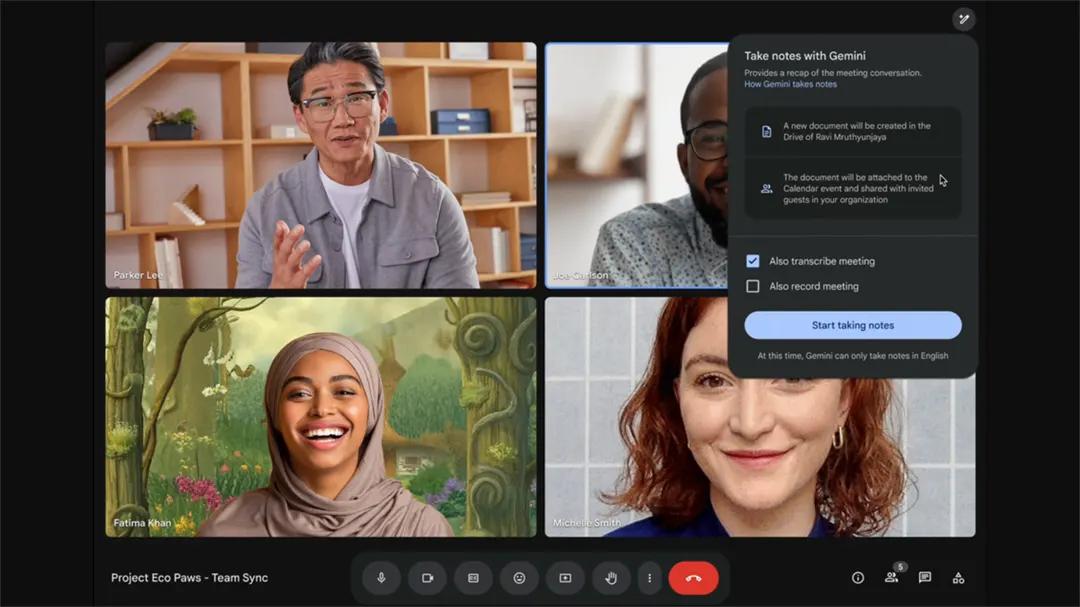Click the Gemini pencil icon at top right
This screenshot has height=607, width=1080.
pyautogui.click(x=964, y=19)
